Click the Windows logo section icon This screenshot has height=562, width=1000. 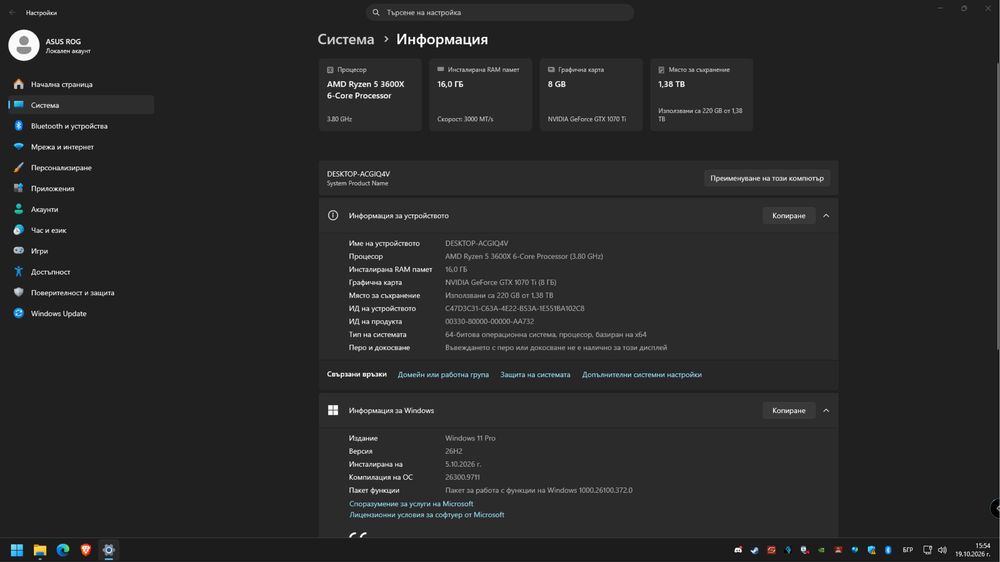(x=333, y=411)
